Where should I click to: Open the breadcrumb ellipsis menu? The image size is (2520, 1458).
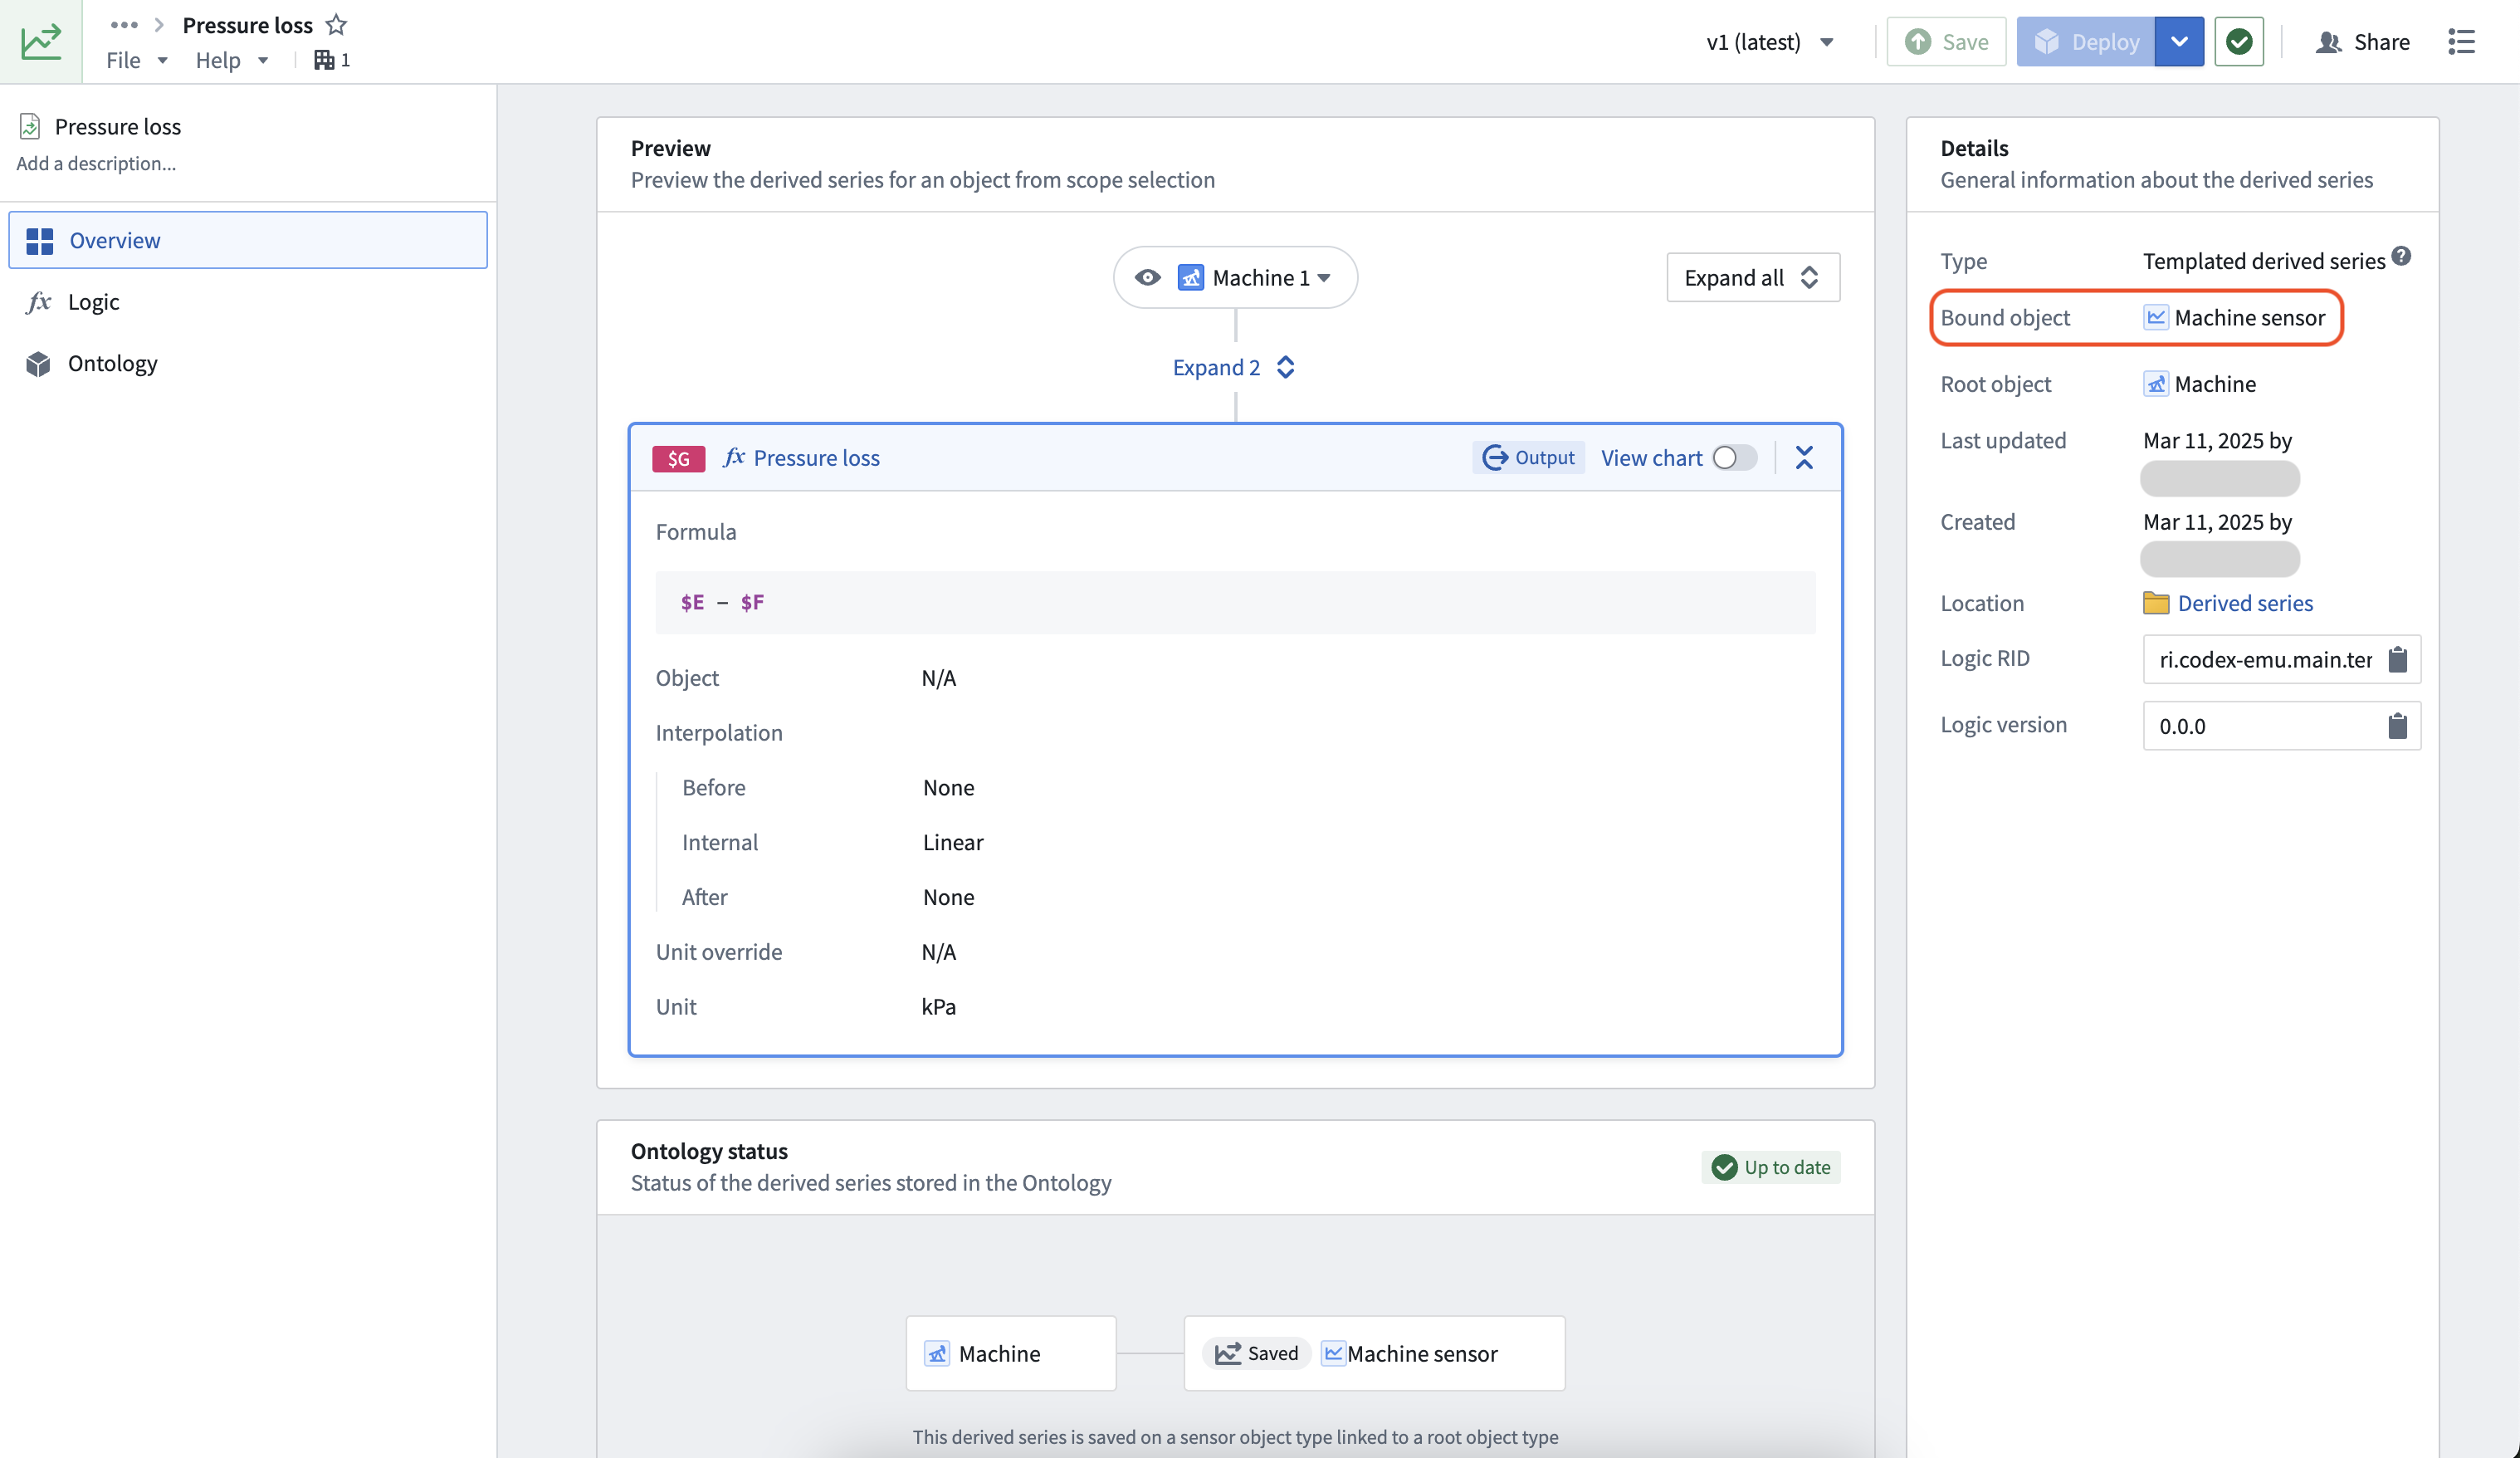(x=124, y=25)
